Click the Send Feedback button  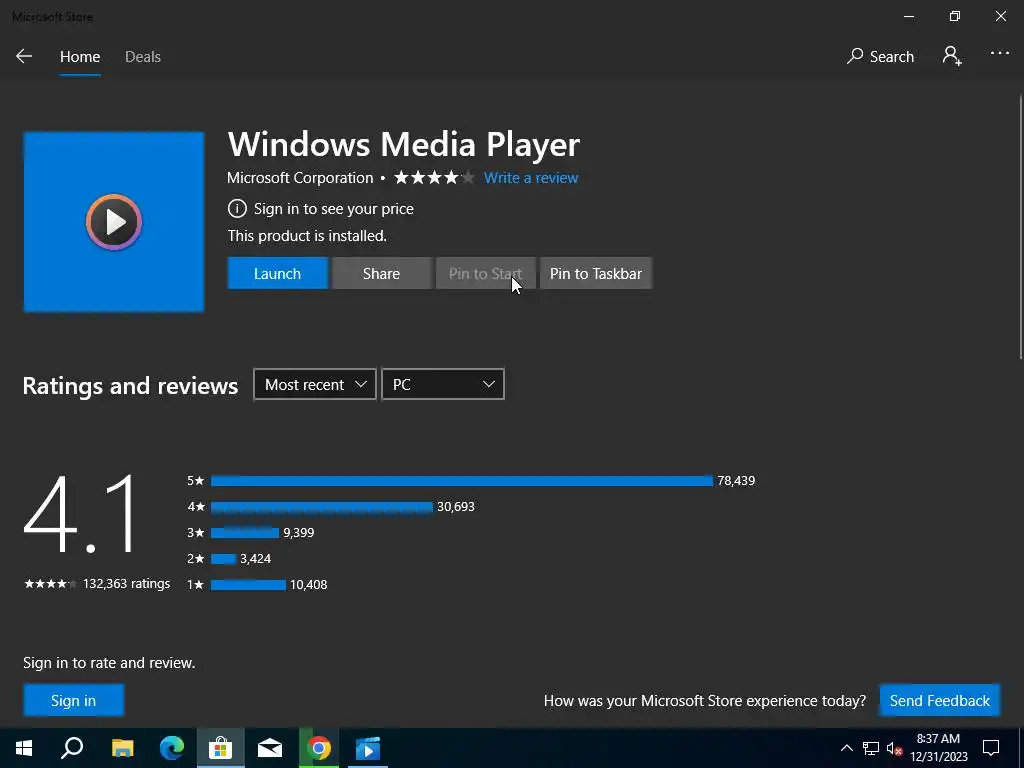click(x=940, y=701)
